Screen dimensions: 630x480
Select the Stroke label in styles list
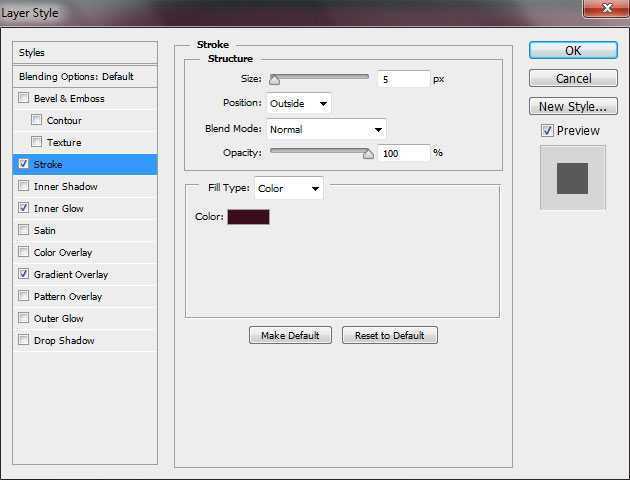pyautogui.click(x=48, y=164)
